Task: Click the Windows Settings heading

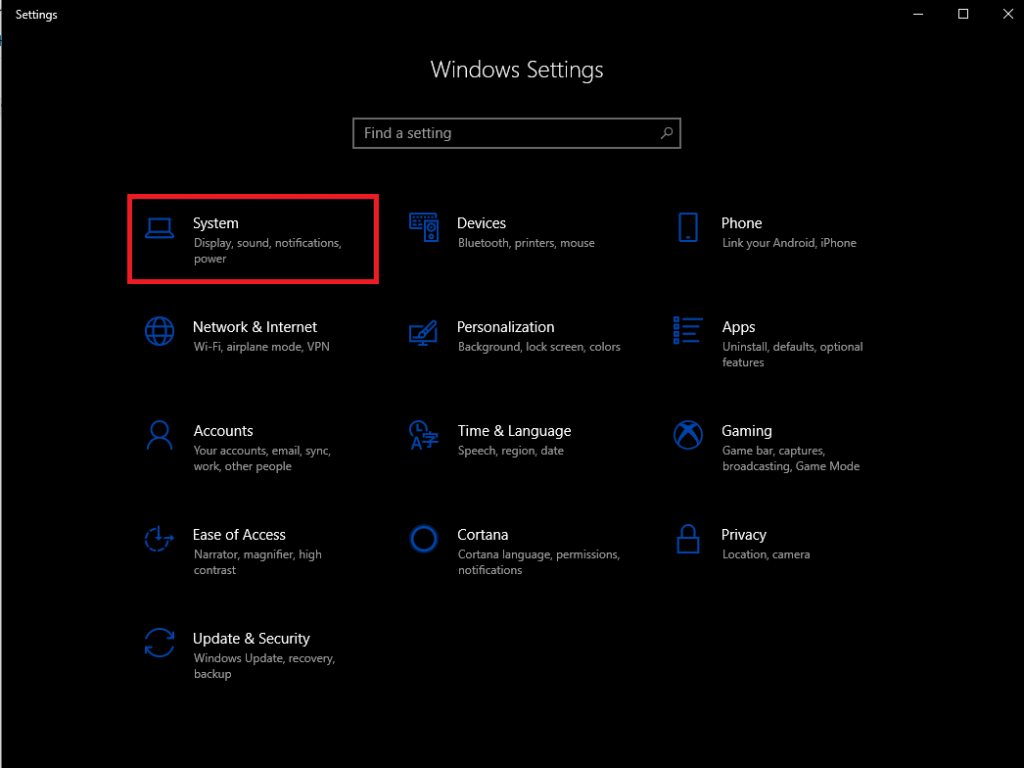Action: tap(517, 70)
